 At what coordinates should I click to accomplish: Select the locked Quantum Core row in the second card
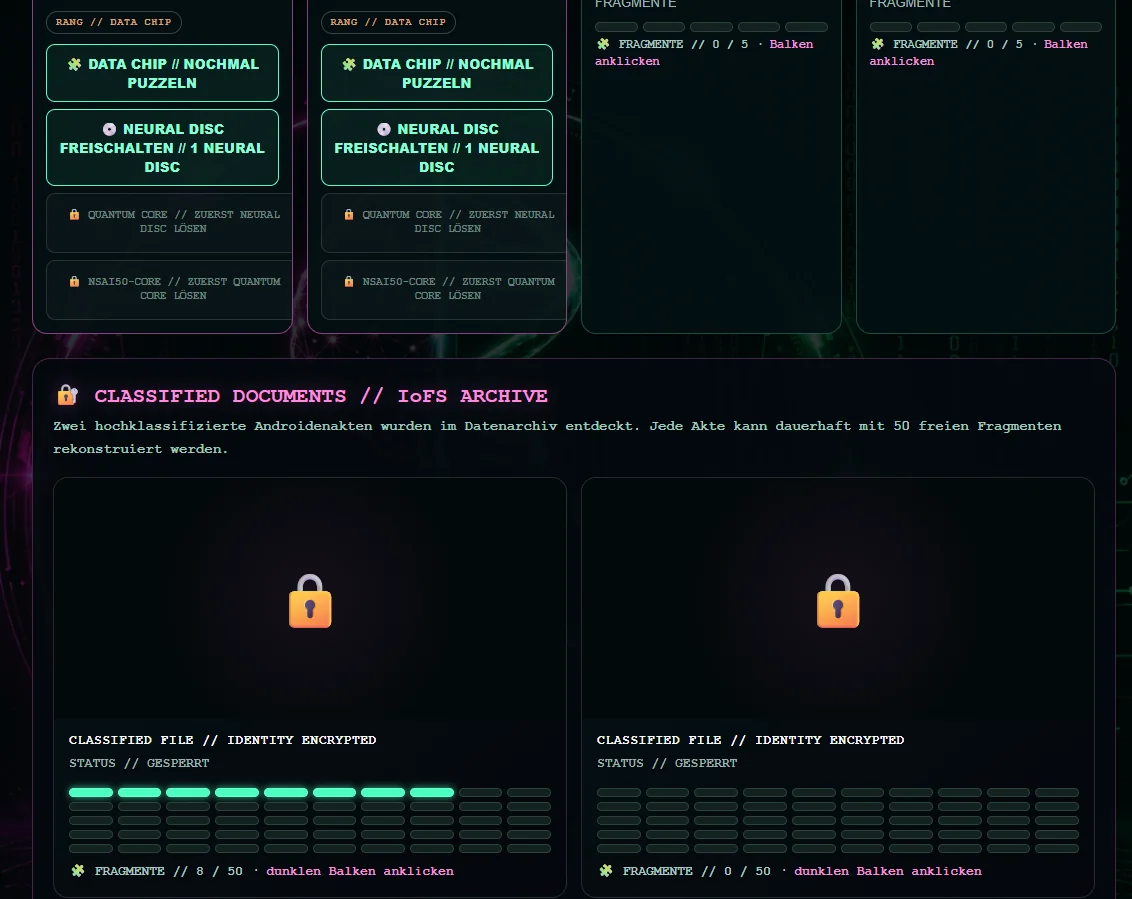443,222
